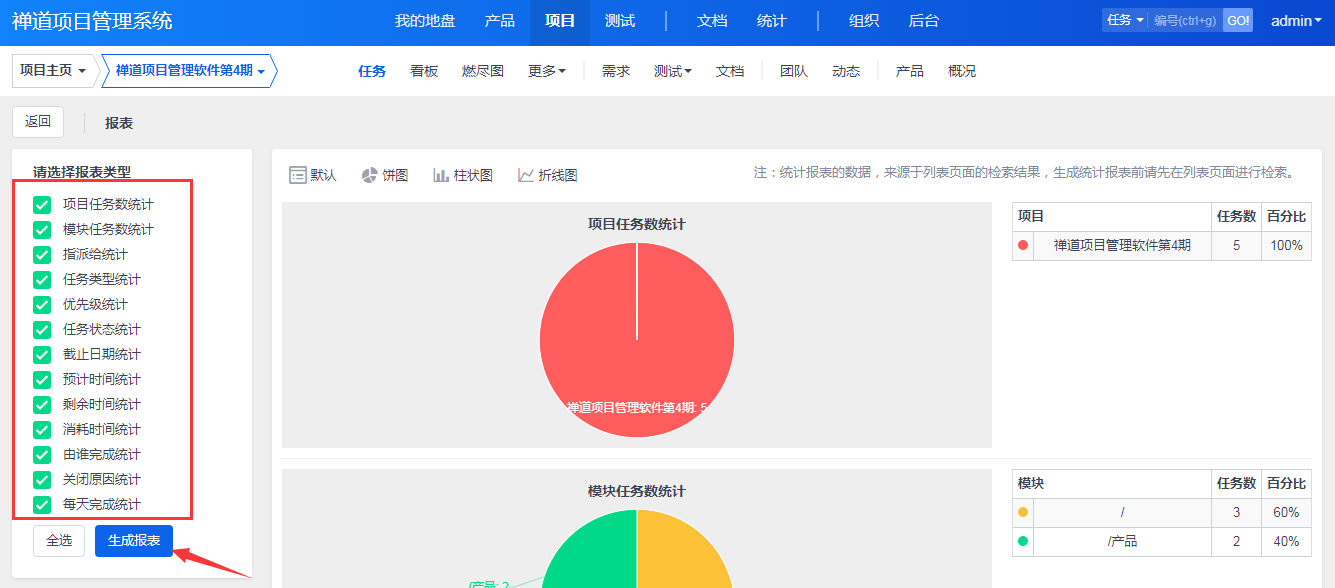Viewport: 1335px width, 588px height.
Task: Open the admin user menu
Action: (1298, 20)
